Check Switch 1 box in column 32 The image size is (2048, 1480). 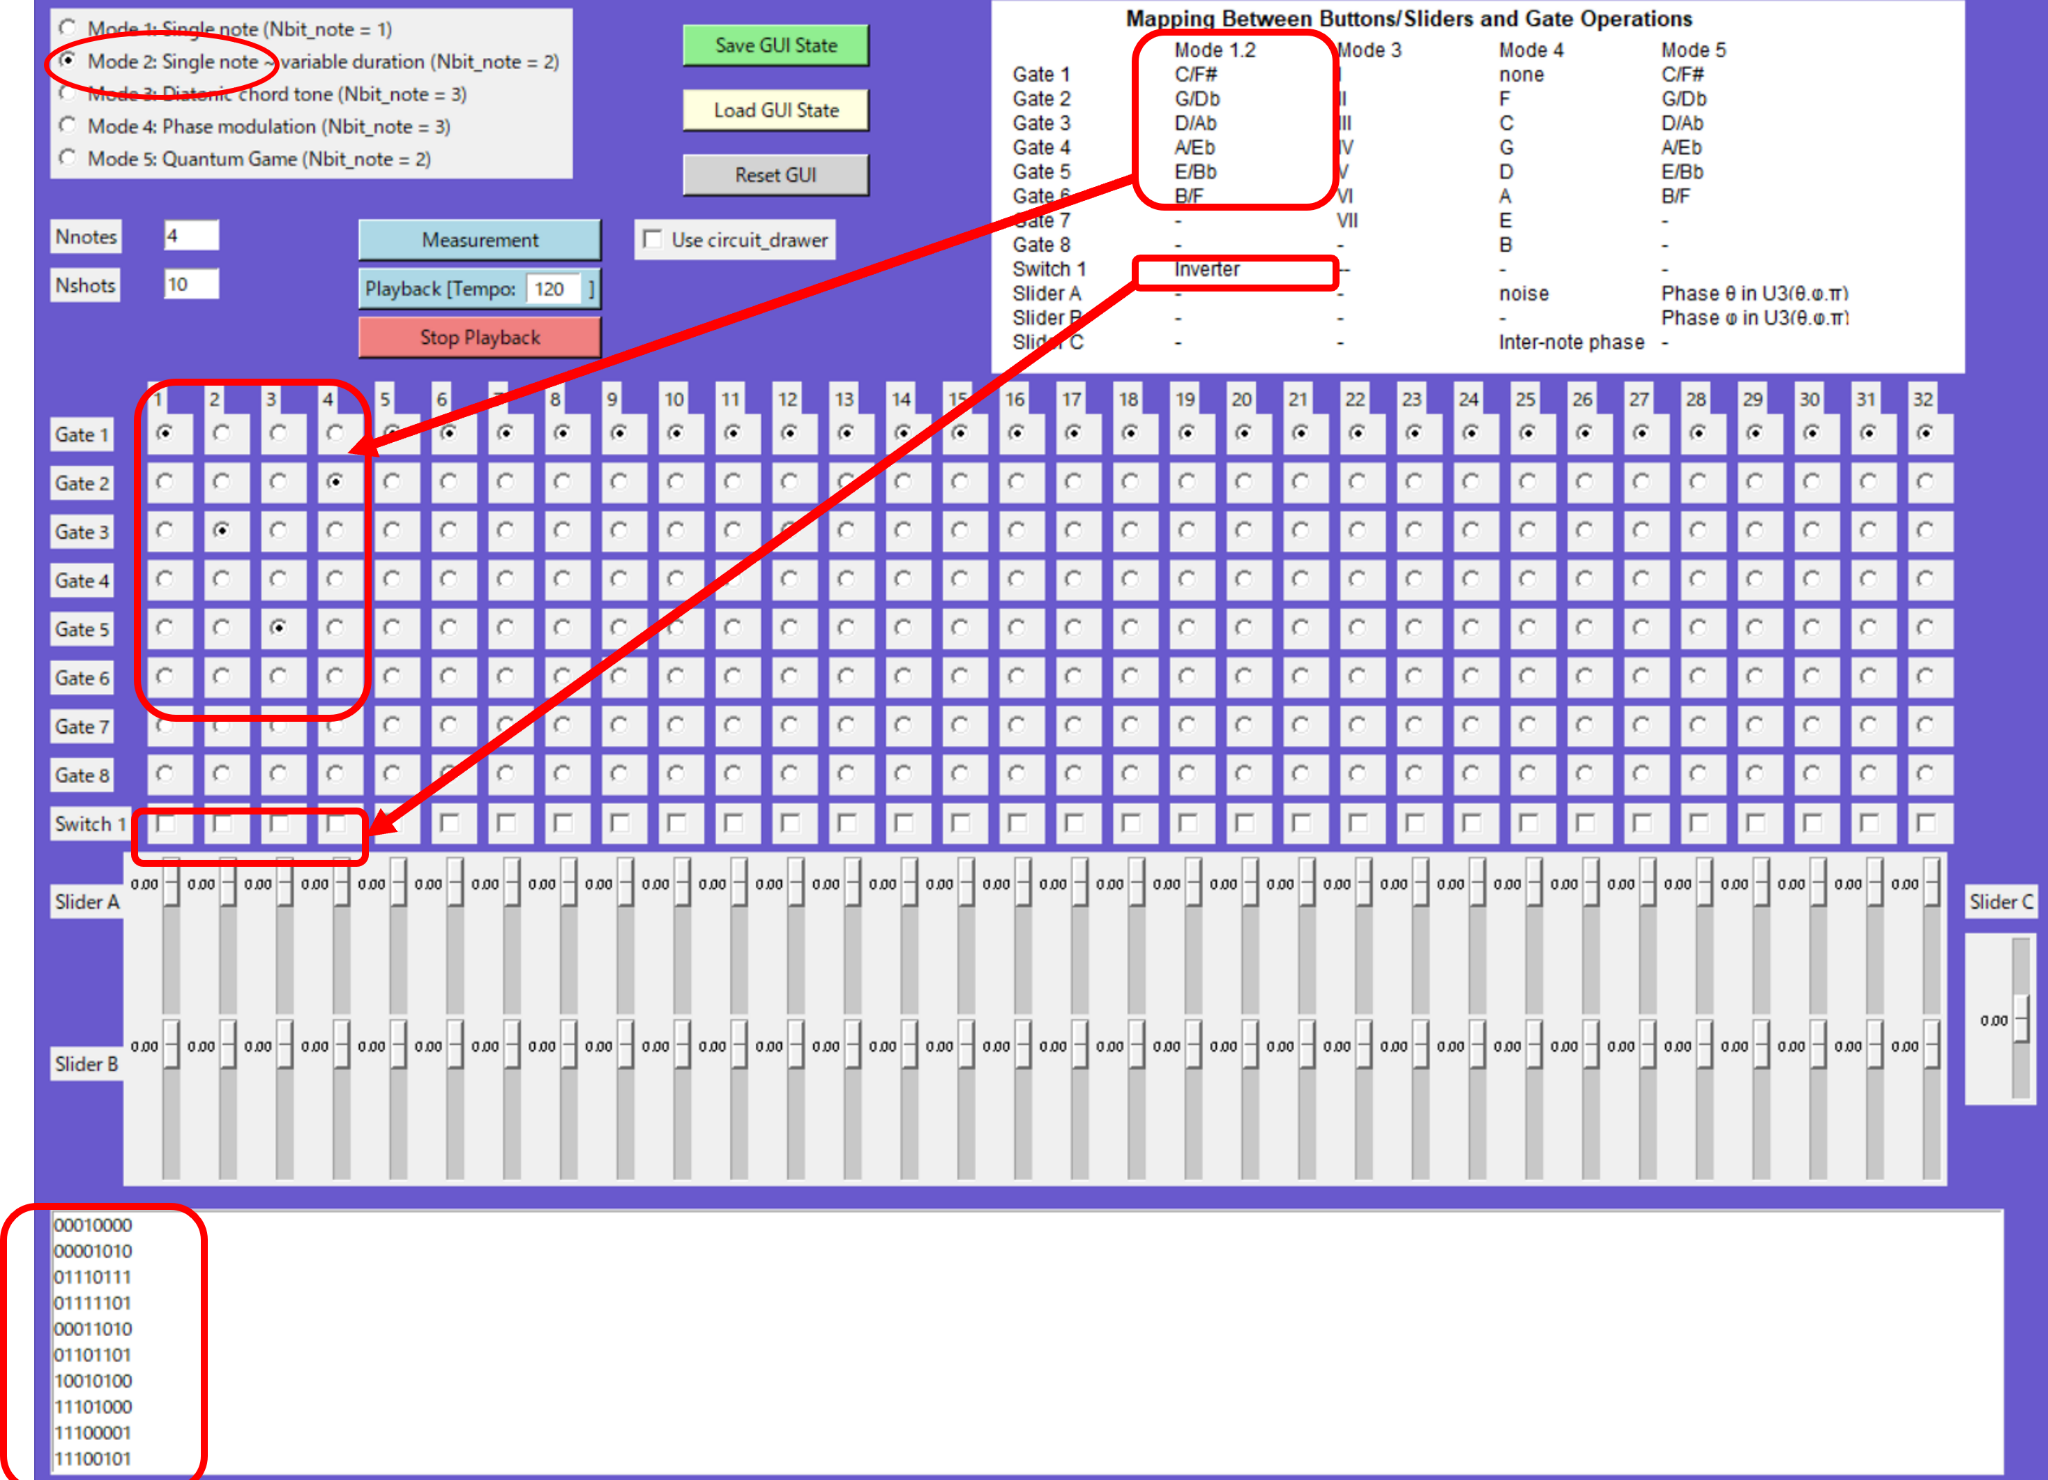(x=1925, y=823)
